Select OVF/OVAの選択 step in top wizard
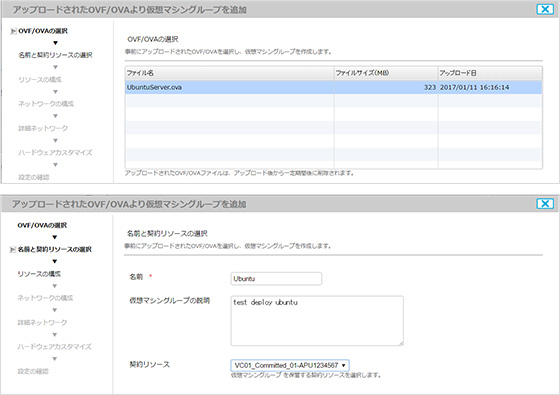 point(43,31)
